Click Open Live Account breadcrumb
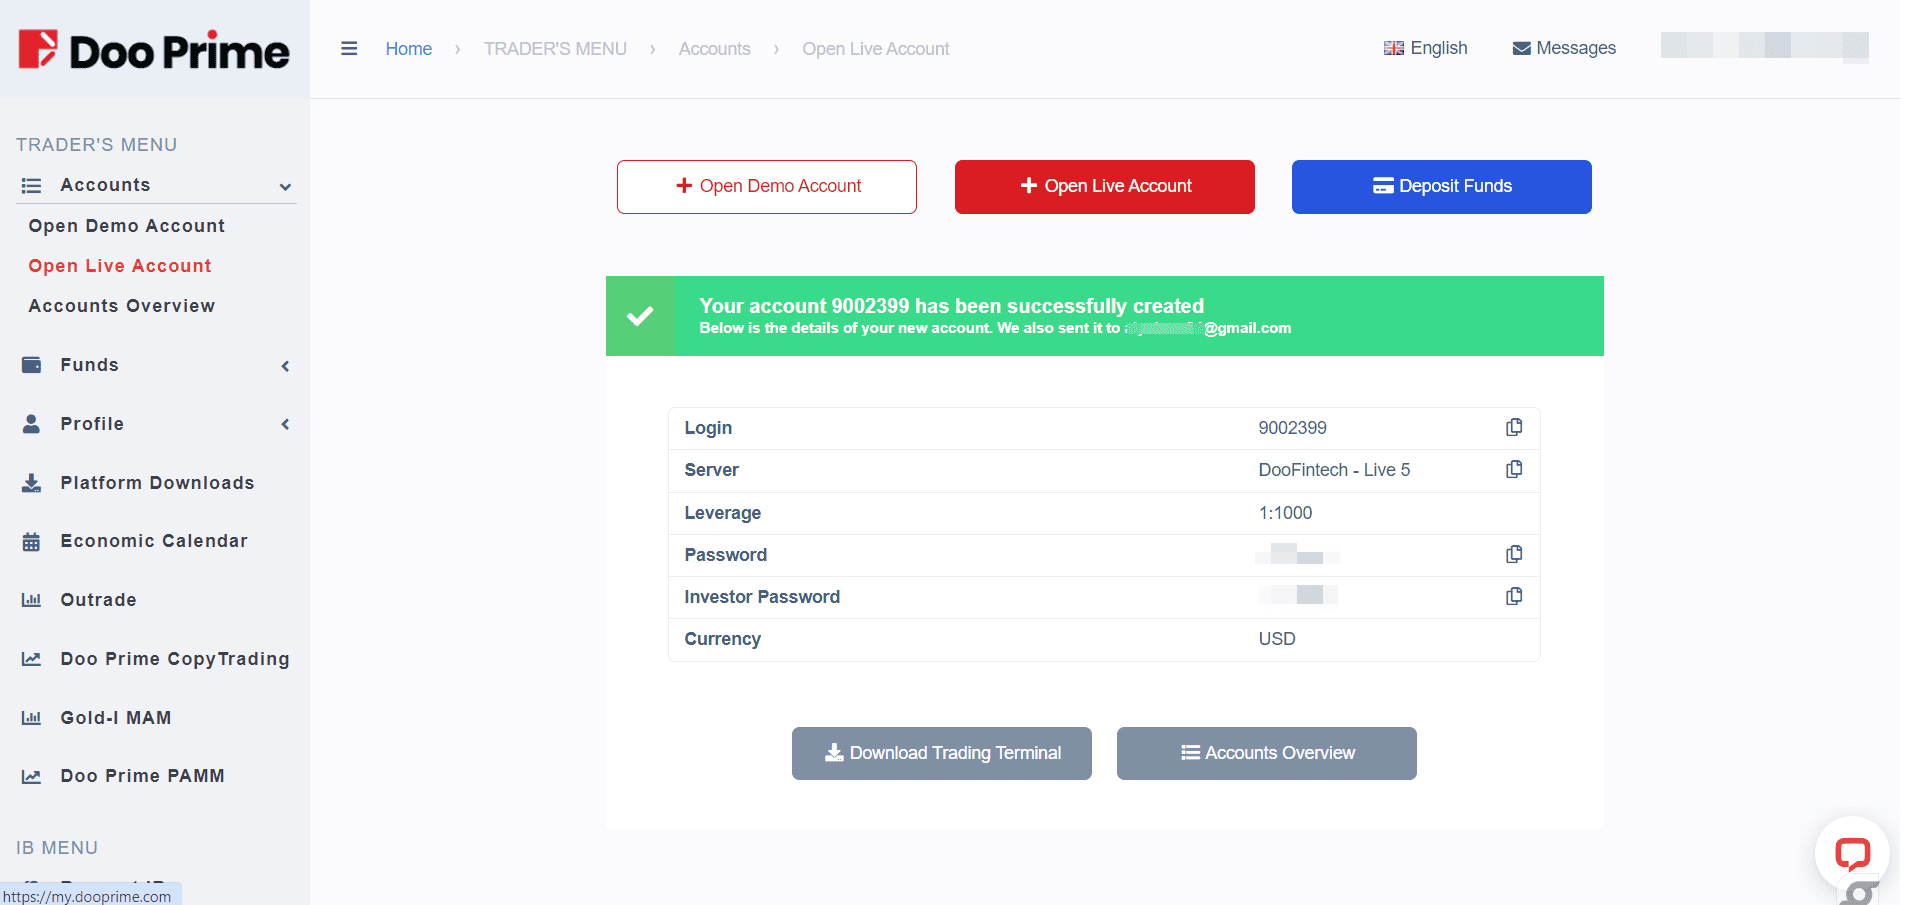 [876, 49]
